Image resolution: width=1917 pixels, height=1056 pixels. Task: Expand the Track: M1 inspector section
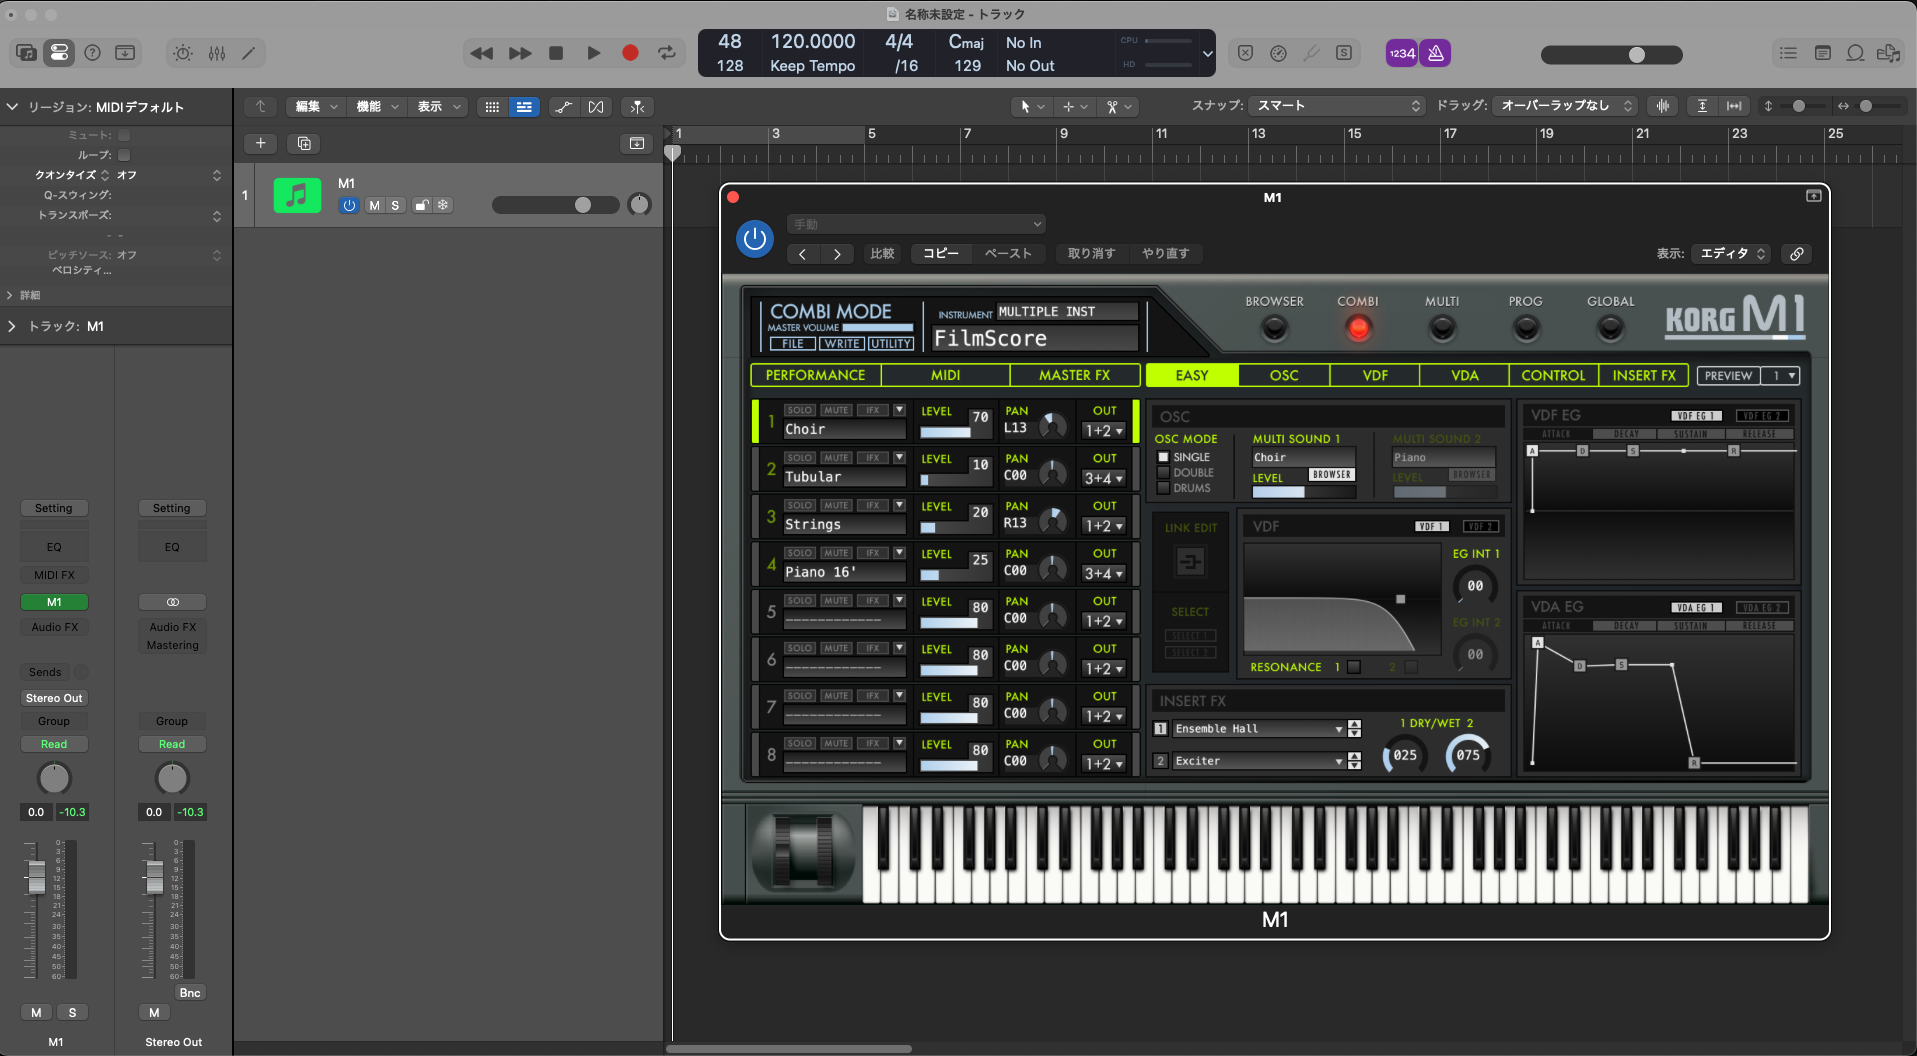(x=12, y=326)
